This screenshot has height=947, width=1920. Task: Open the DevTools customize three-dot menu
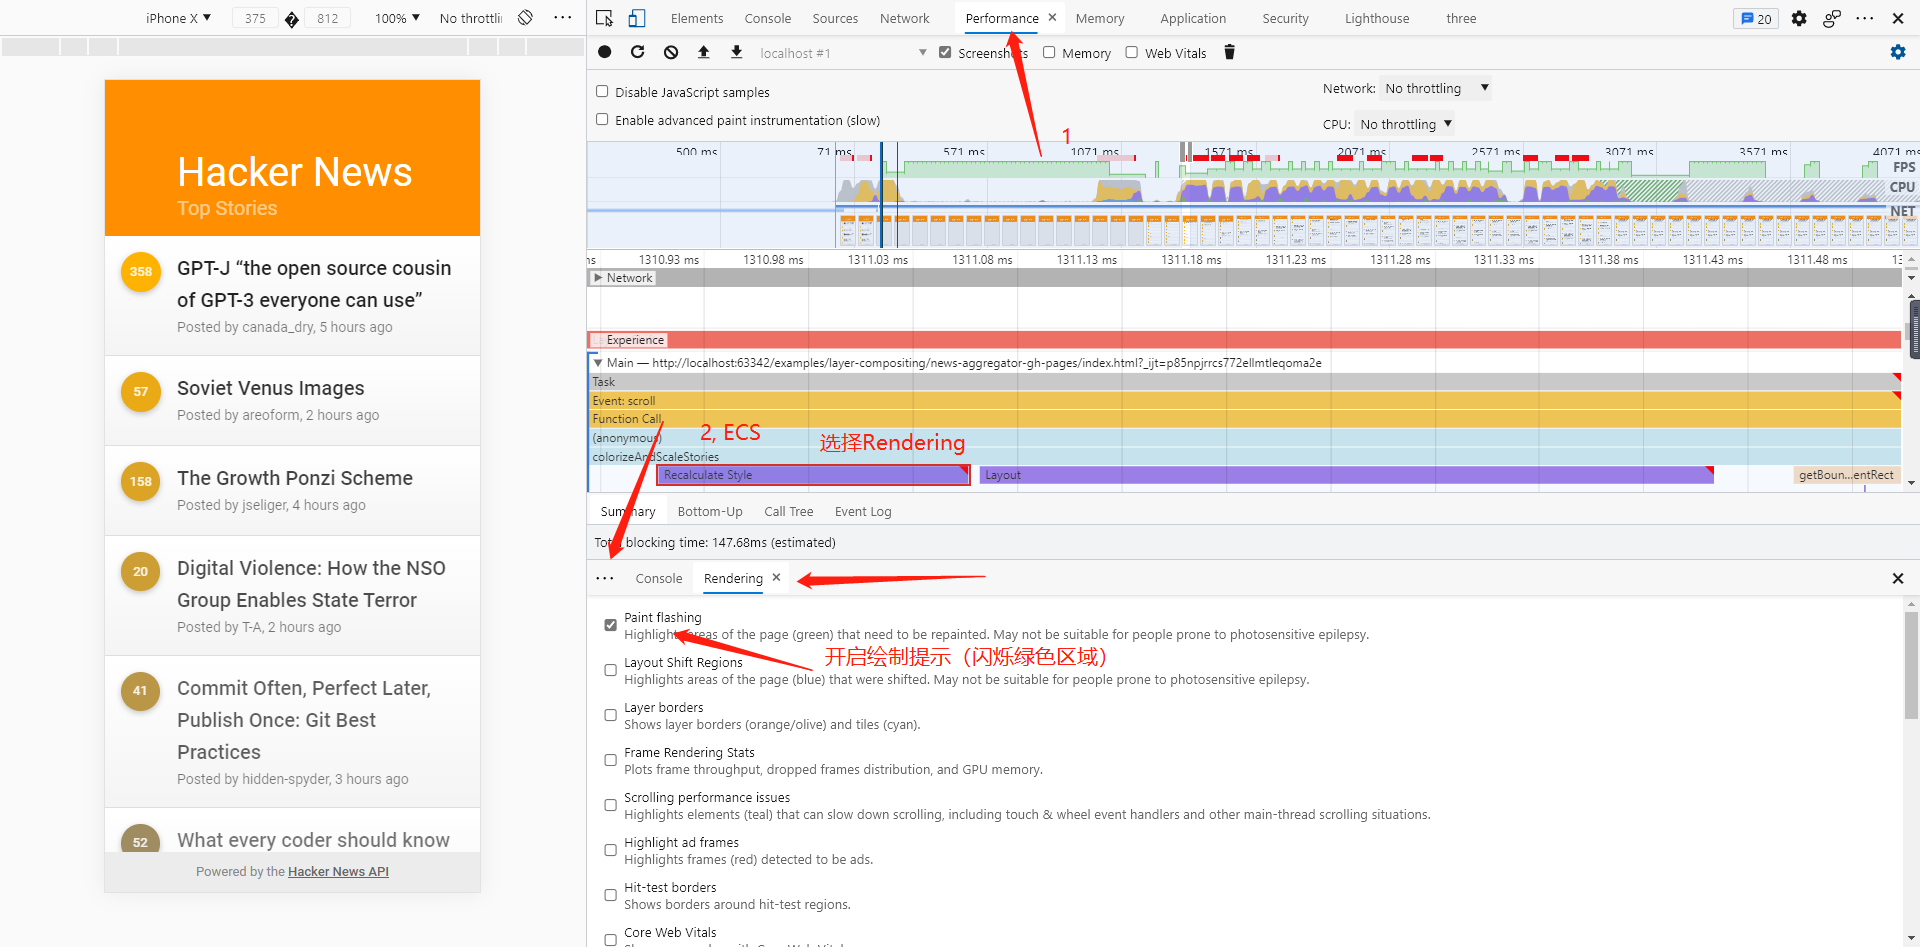pos(1865,18)
